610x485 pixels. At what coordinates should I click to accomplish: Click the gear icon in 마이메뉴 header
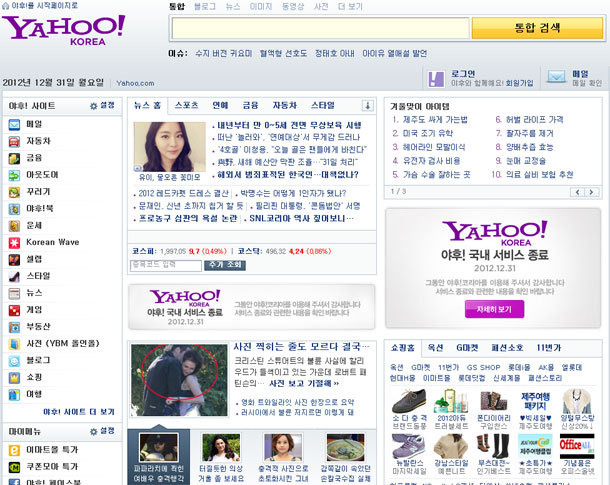click(x=93, y=432)
